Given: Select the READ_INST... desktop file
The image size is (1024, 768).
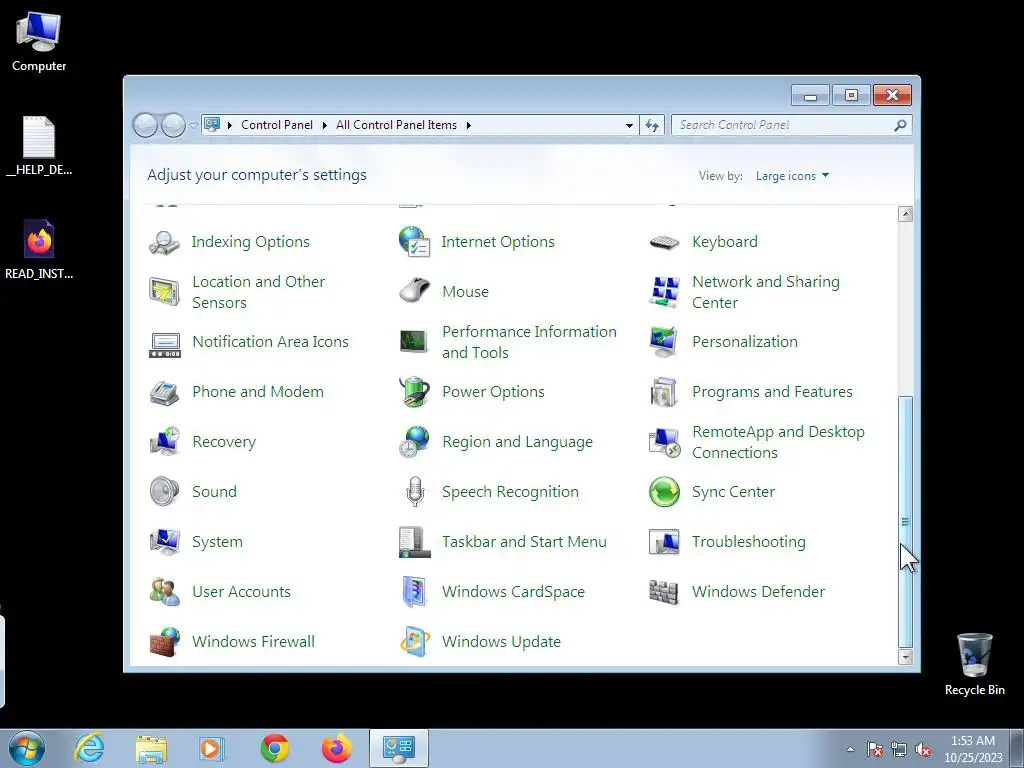Looking at the screenshot, I should click(39, 249).
